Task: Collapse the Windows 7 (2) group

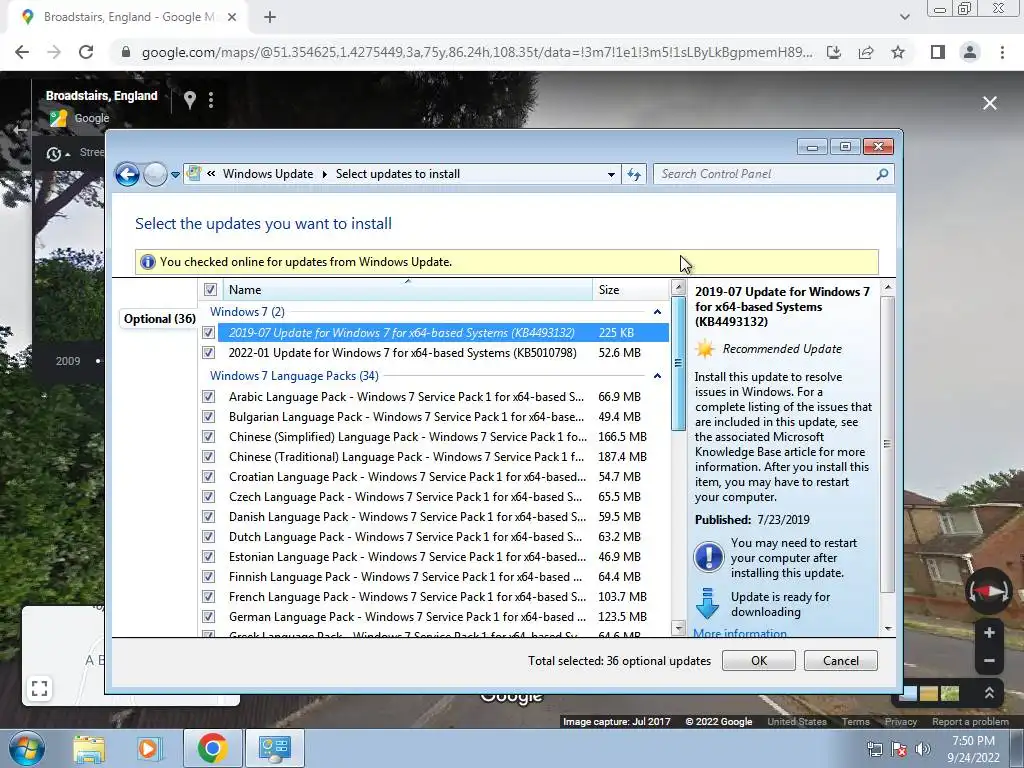Action: click(657, 312)
